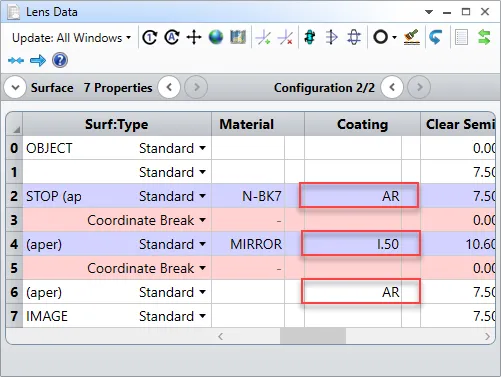Select the AR coating cell in row 2

[359, 196]
